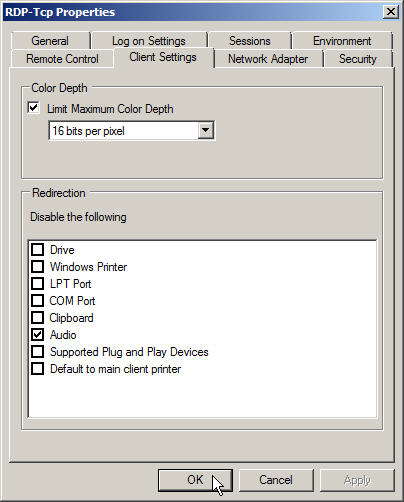Toggle Limit Maximum Color Depth checkbox
The height and width of the screenshot is (502, 404).
[34, 108]
